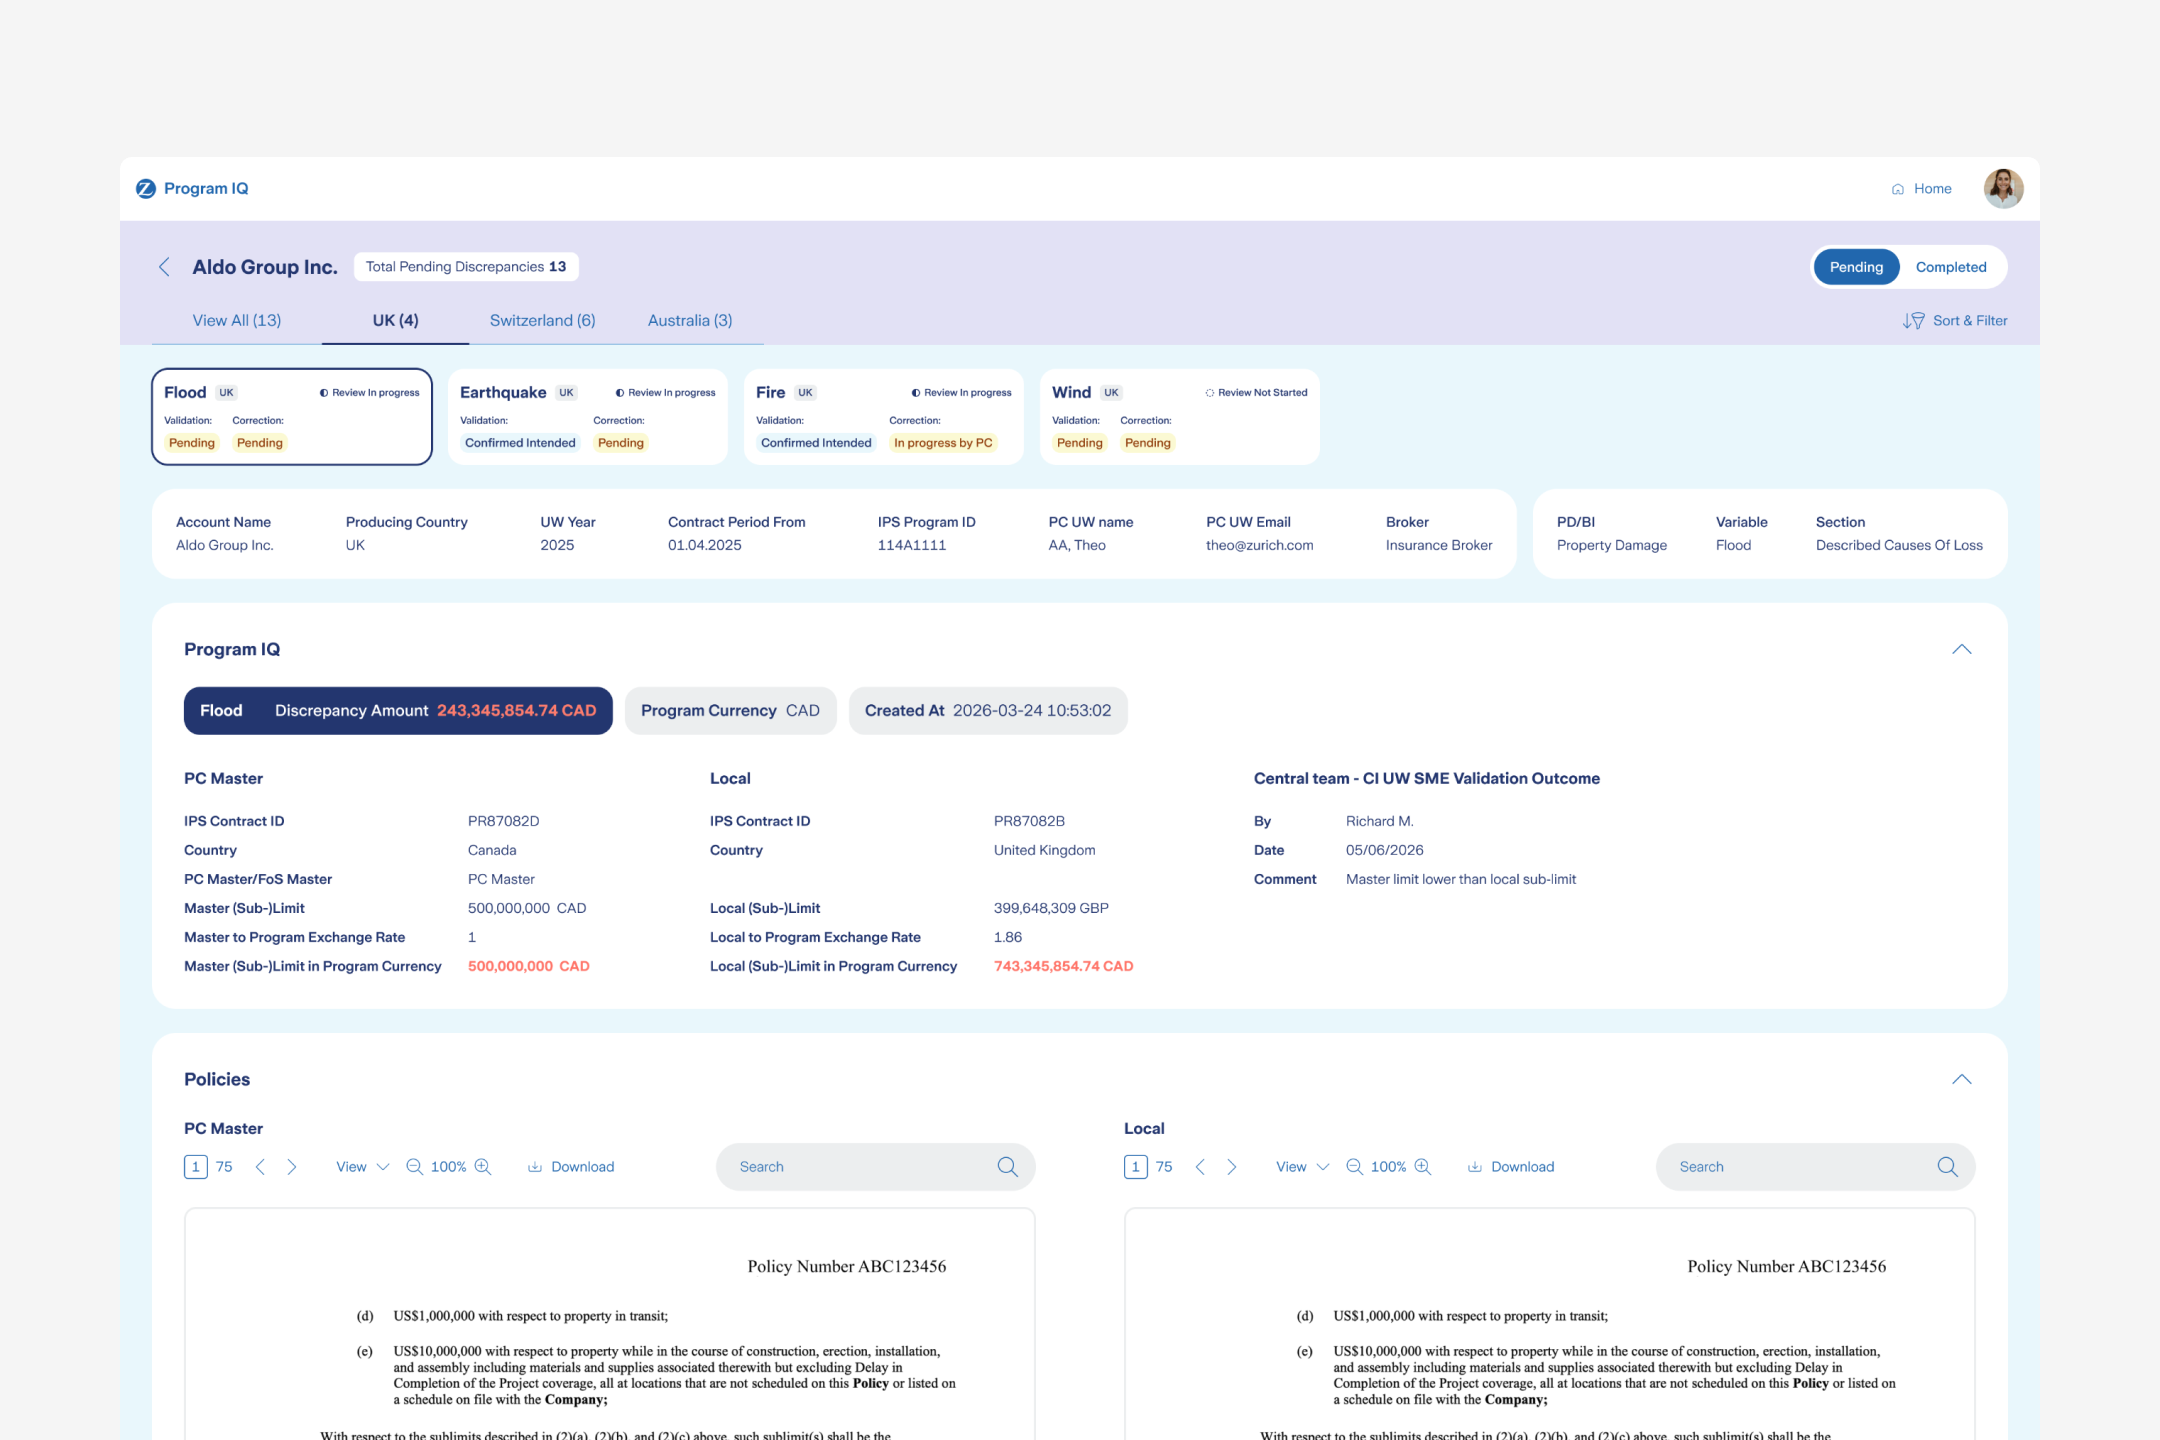Go to next page in PC Master viewer
Viewport: 2160px width, 1440px height.
click(292, 1167)
